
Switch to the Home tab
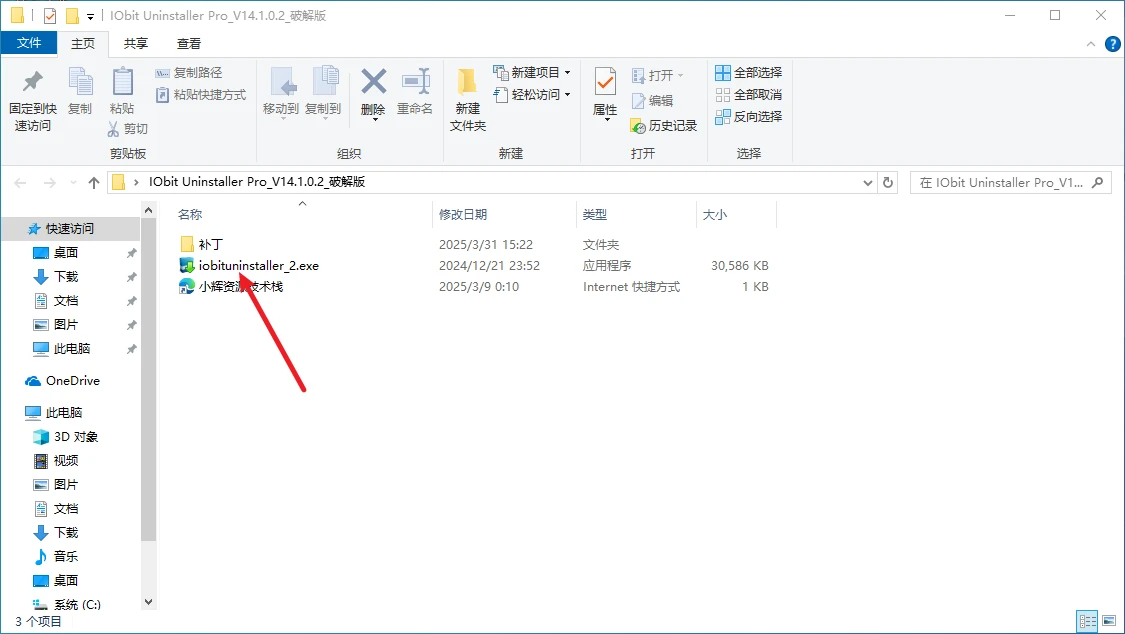point(83,44)
